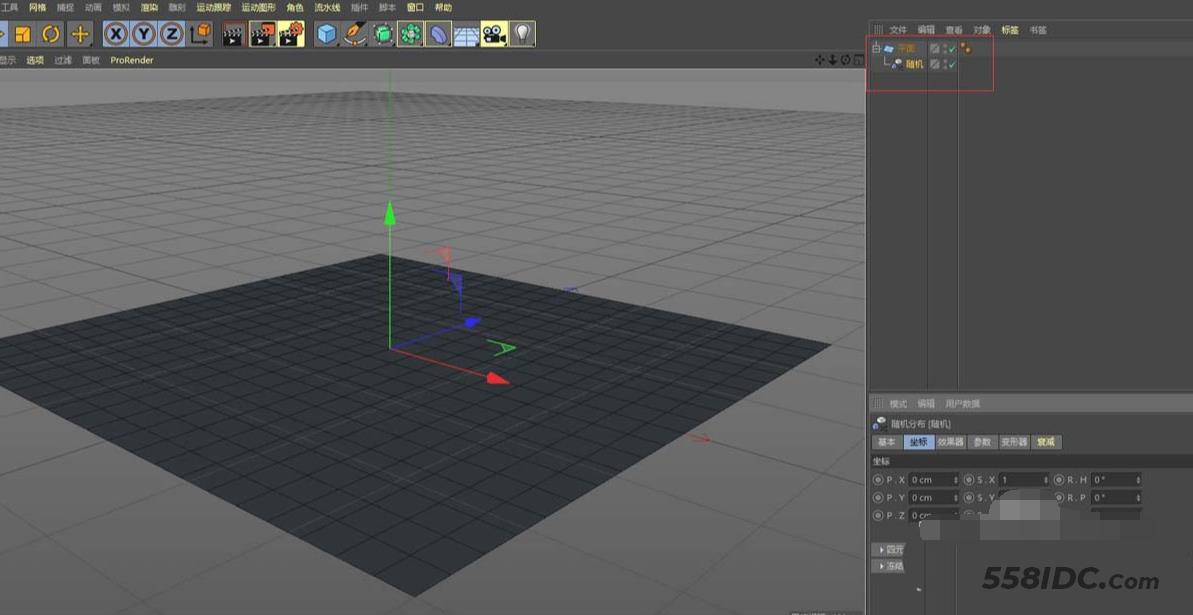Open the 网格 menu
The height and width of the screenshot is (615, 1193).
pos(37,7)
